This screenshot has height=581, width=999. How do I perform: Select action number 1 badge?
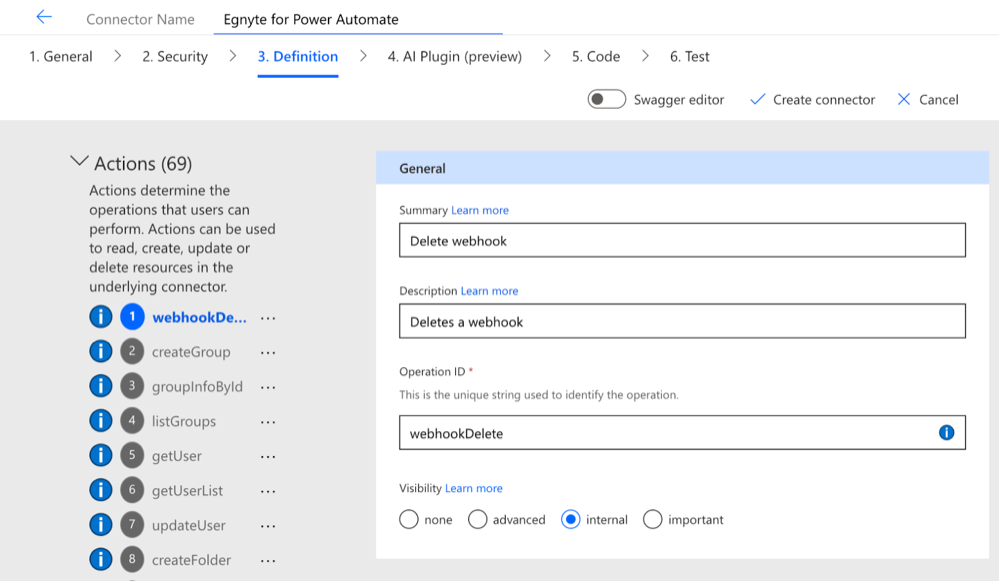132,317
